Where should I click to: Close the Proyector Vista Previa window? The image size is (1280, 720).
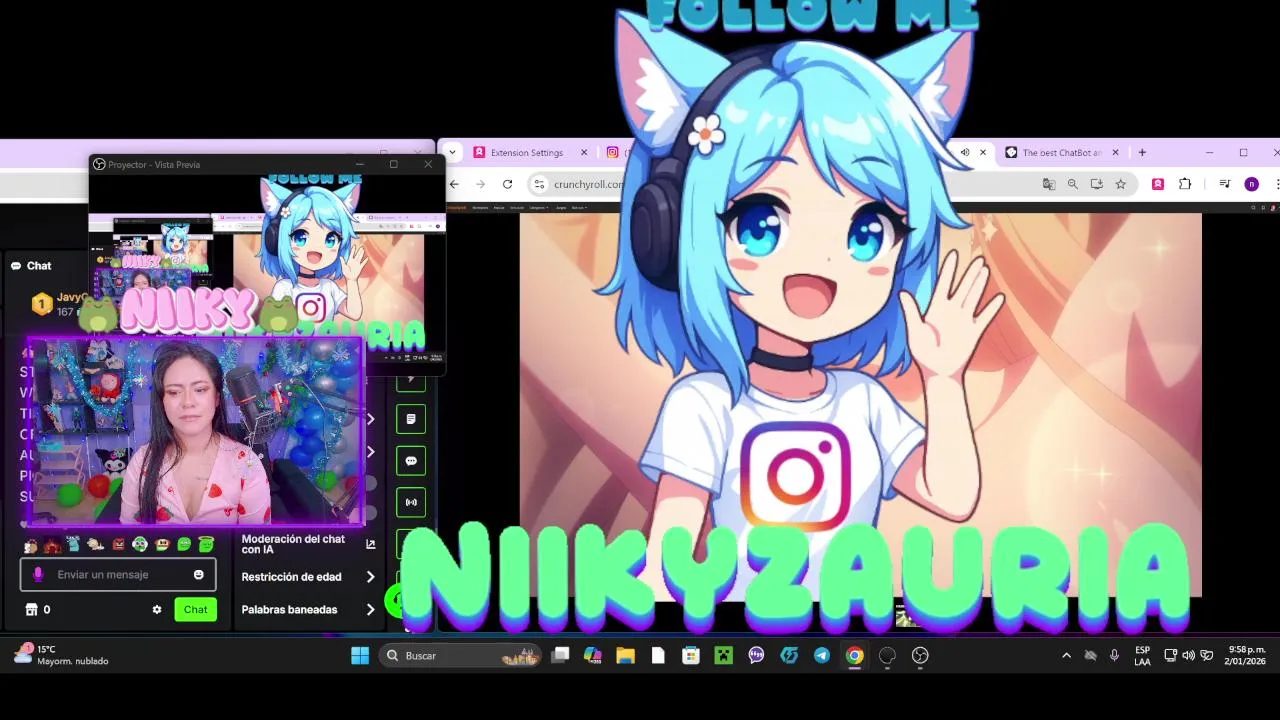point(428,164)
